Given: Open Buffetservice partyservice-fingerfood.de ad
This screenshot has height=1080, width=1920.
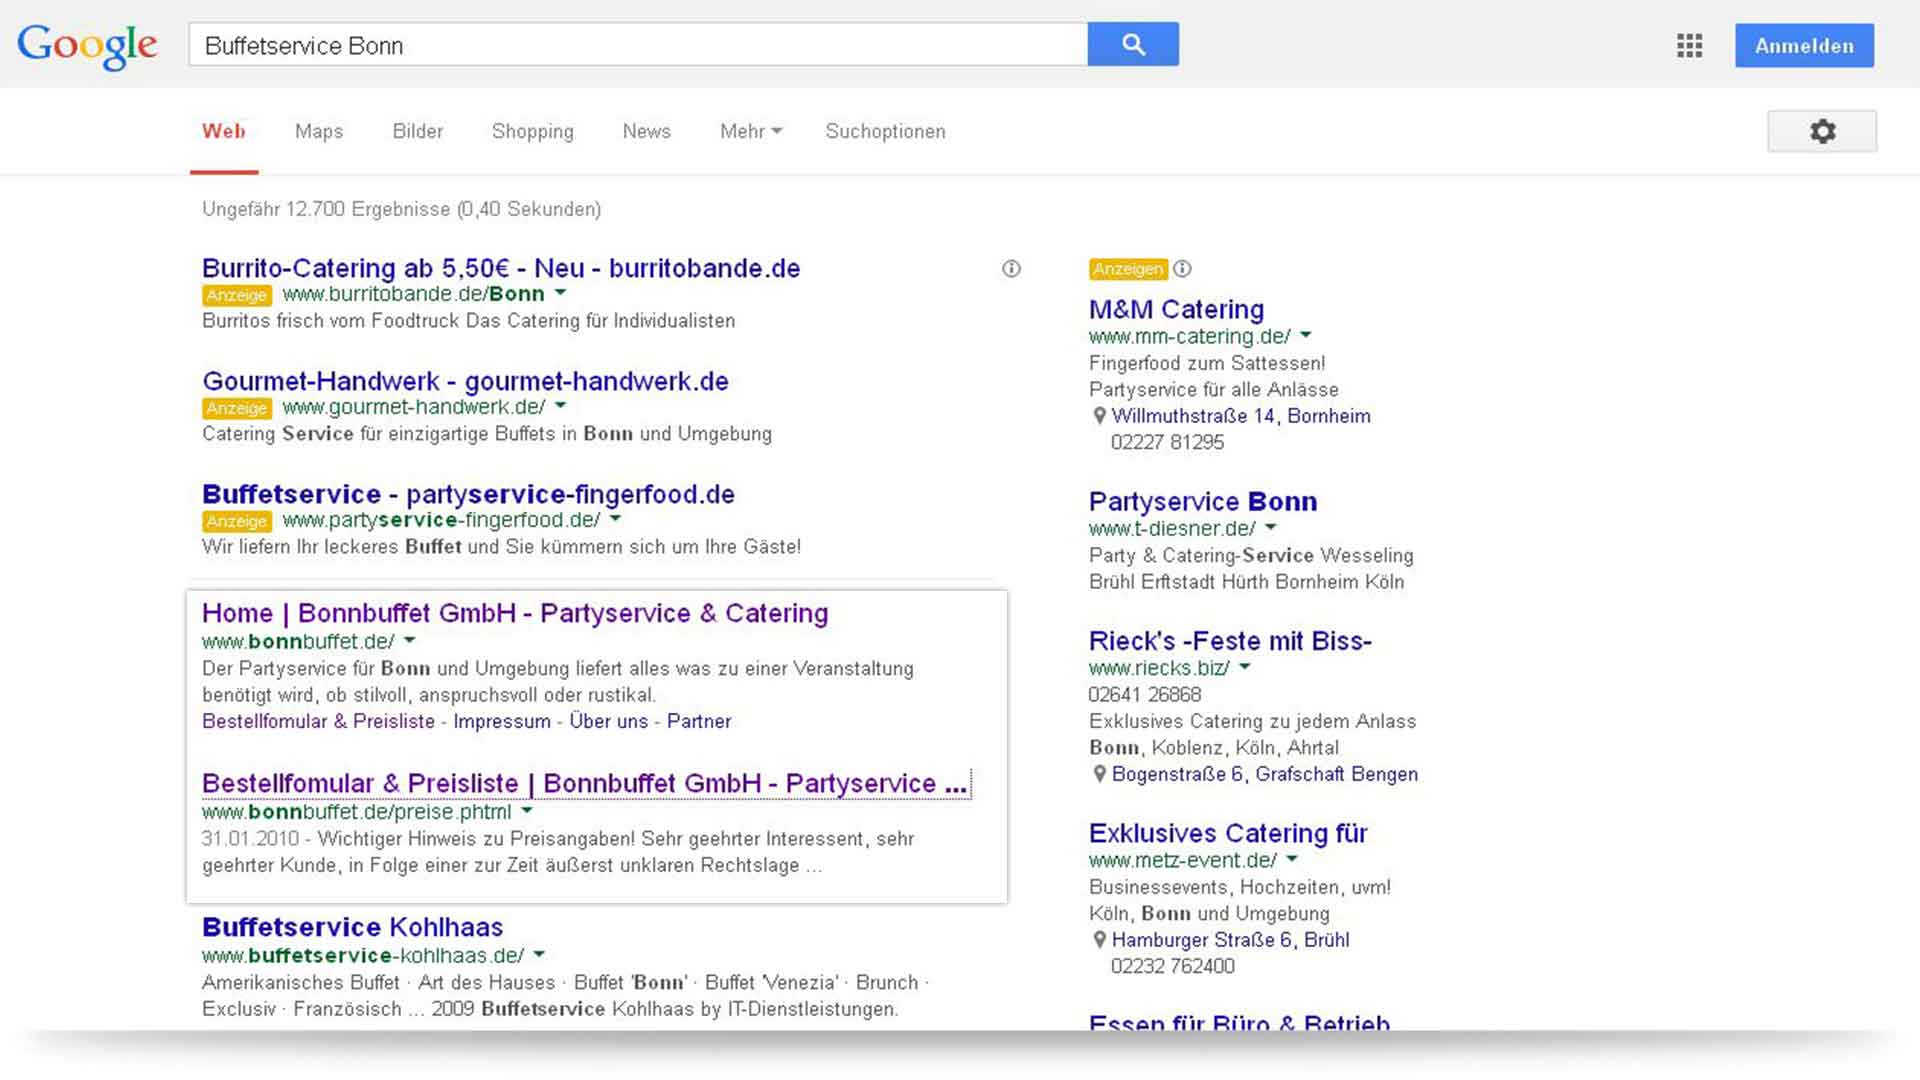Looking at the screenshot, I should (468, 494).
